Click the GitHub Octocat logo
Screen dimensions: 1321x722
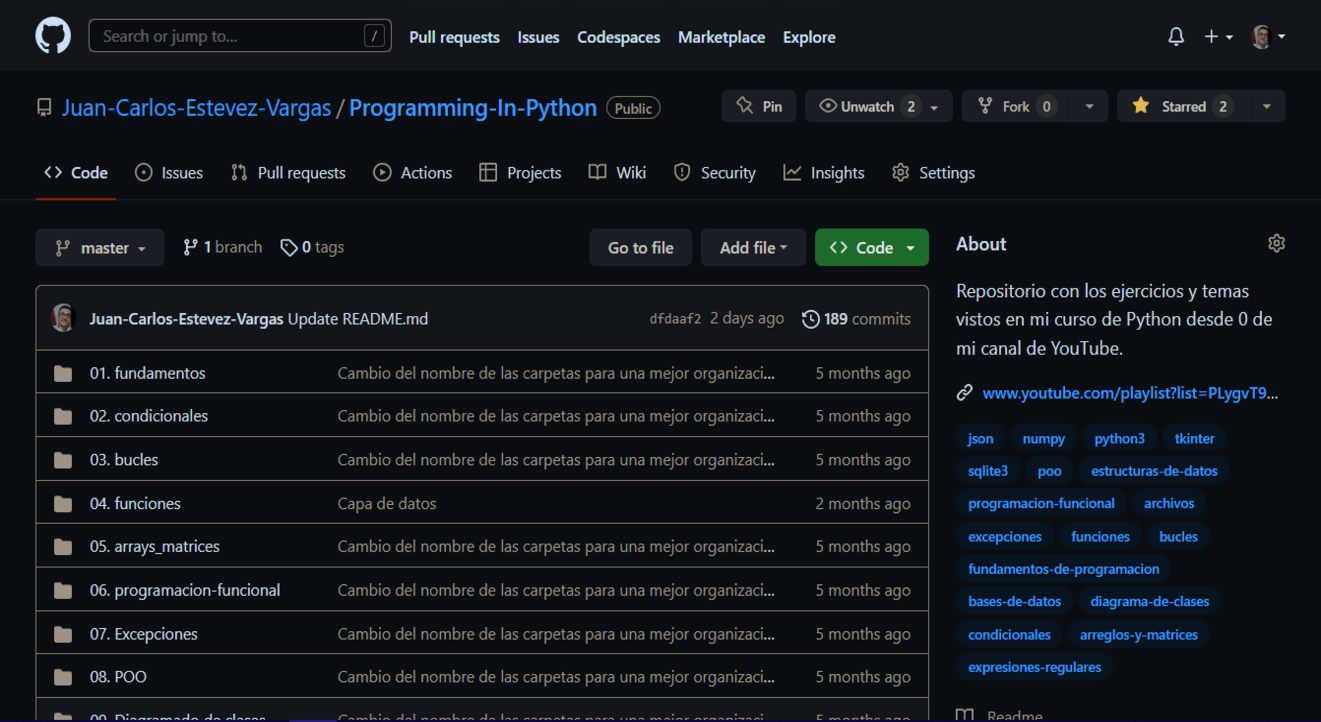pos(53,36)
